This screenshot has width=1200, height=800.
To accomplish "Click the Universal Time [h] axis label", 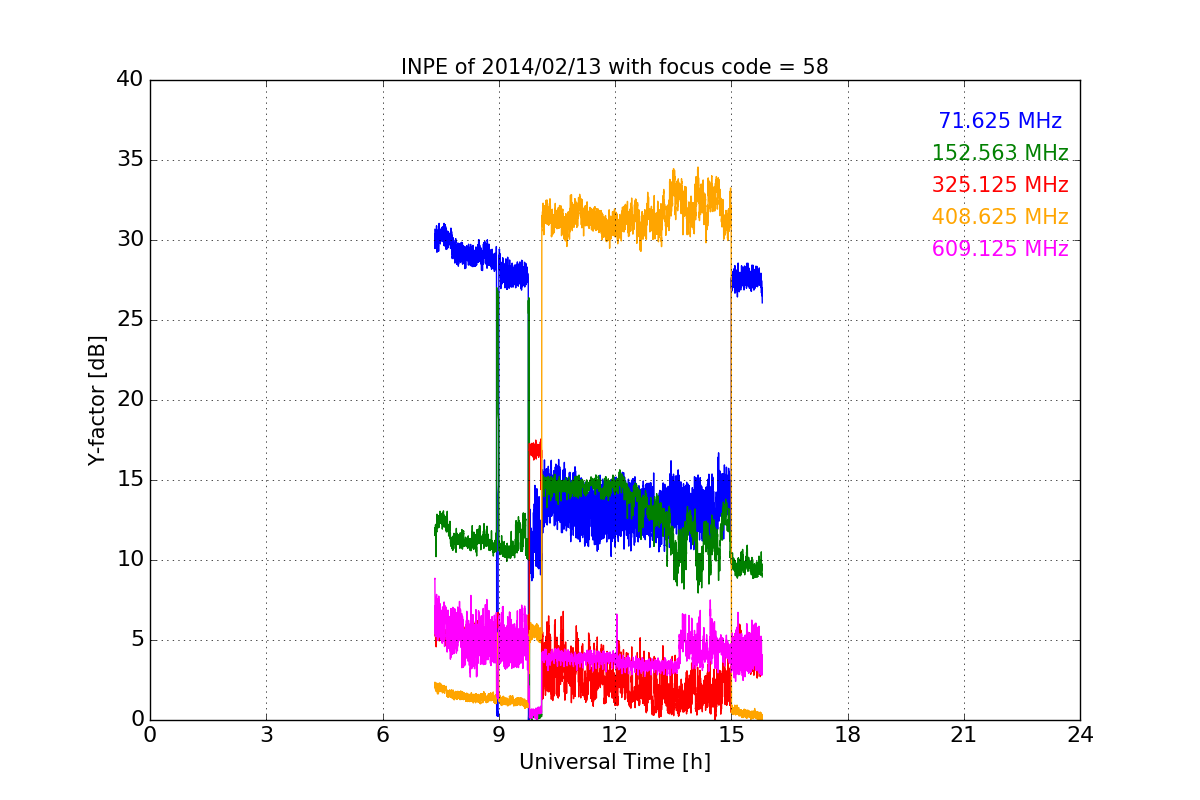I will 615,762.
